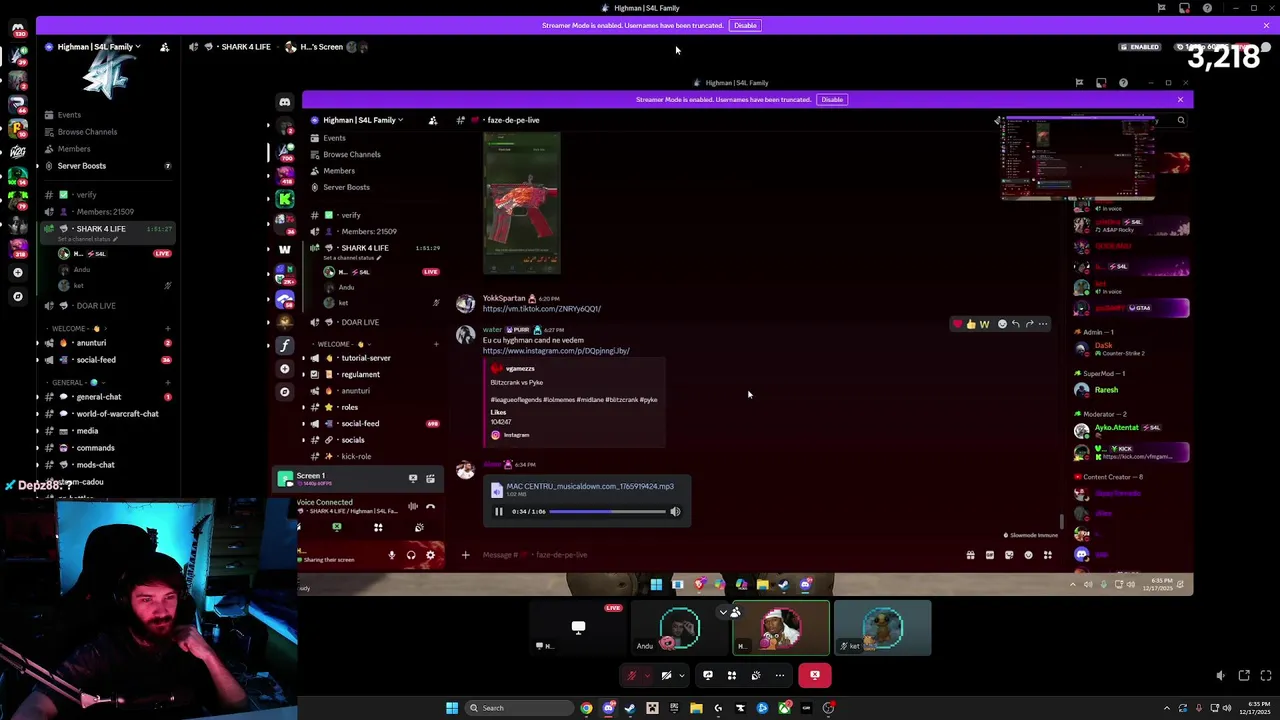Open the media channel in outer sidebar
Viewport: 1280px width, 720px height.
pyautogui.click(x=87, y=431)
